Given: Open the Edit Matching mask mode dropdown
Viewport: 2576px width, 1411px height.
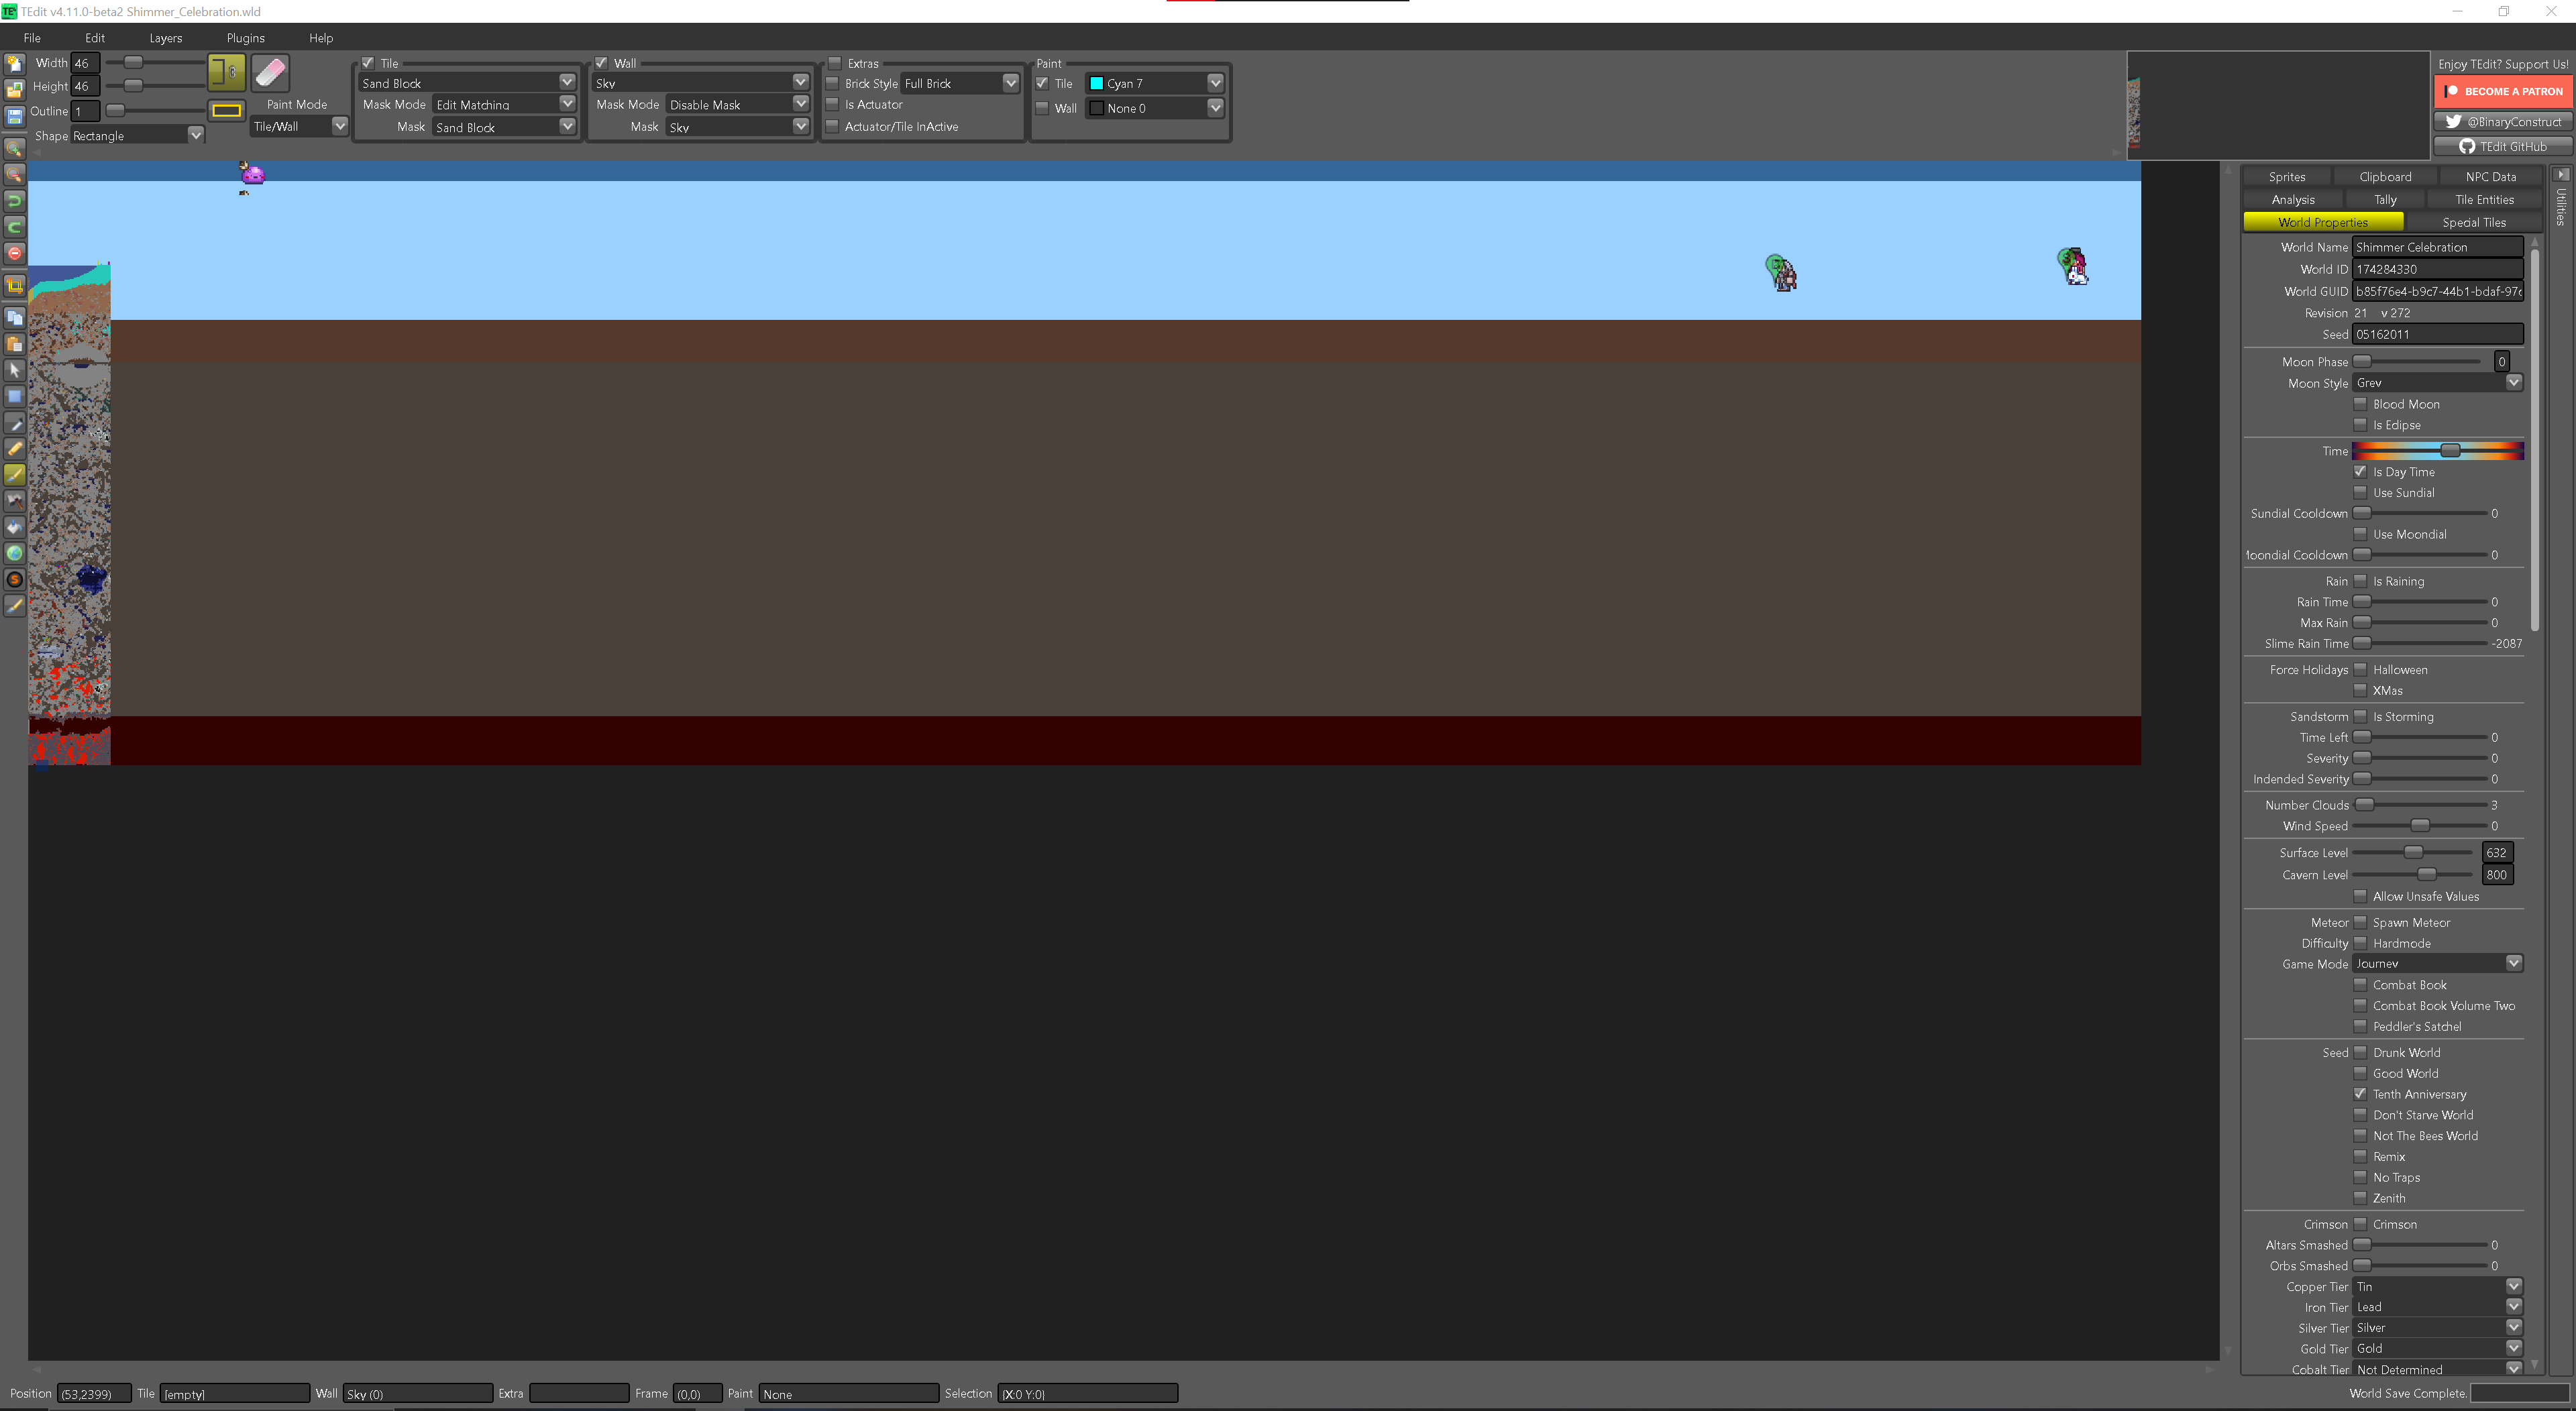Looking at the screenshot, I should tap(504, 104).
